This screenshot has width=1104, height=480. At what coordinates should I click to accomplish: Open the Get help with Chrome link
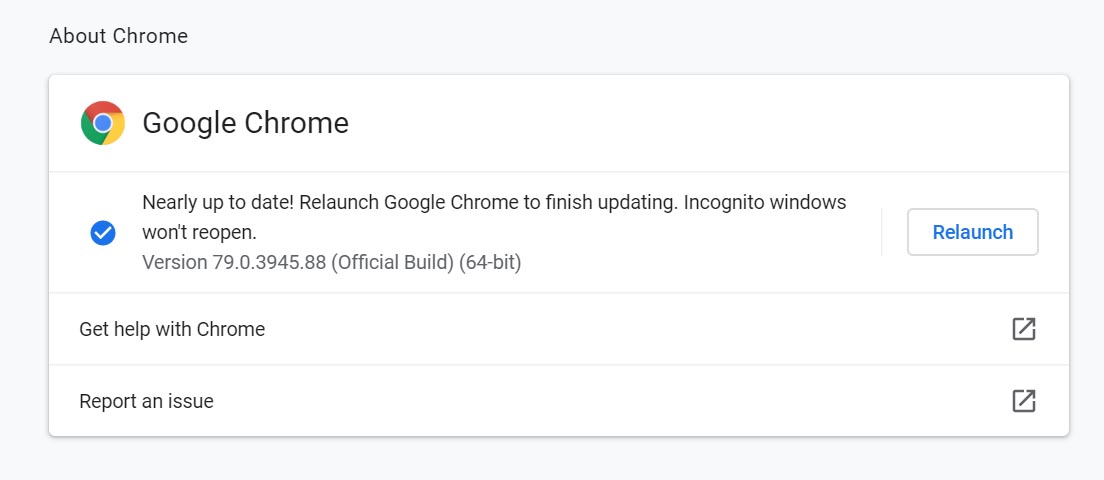pyautogui.click(x=172, y=329)
